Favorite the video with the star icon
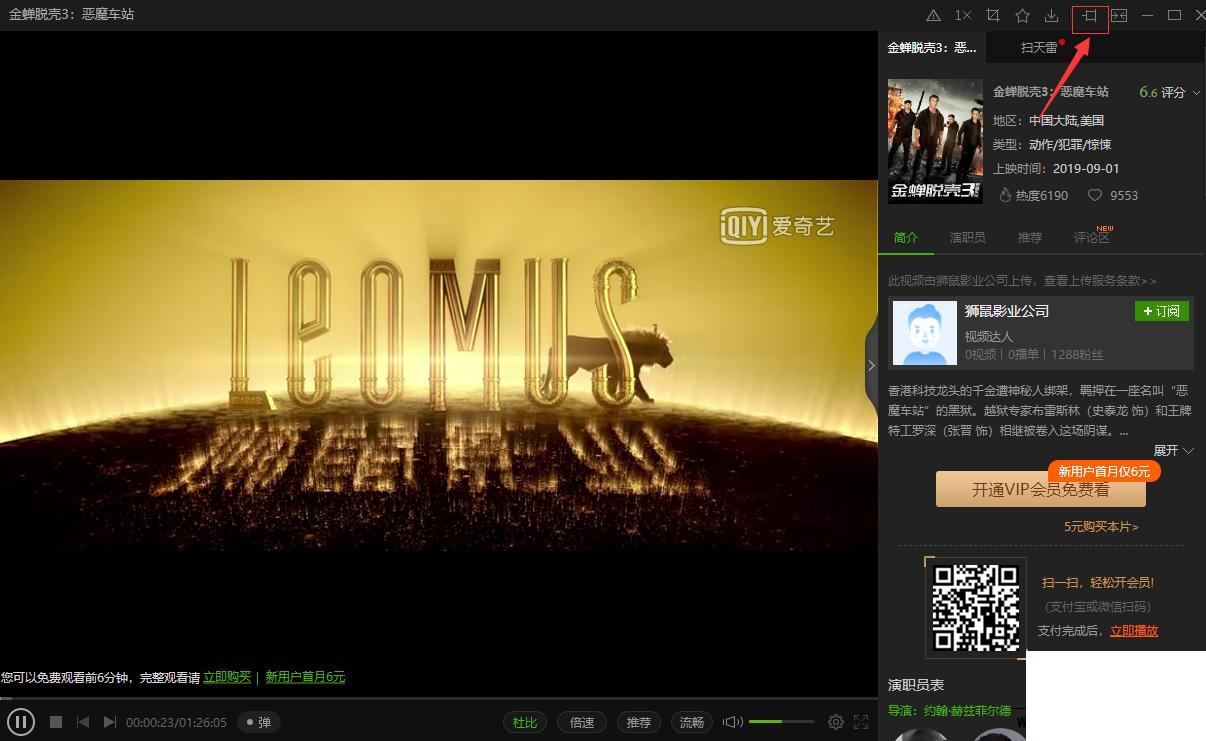Screen dimensions: 1206x741 tap(1022, 15)
